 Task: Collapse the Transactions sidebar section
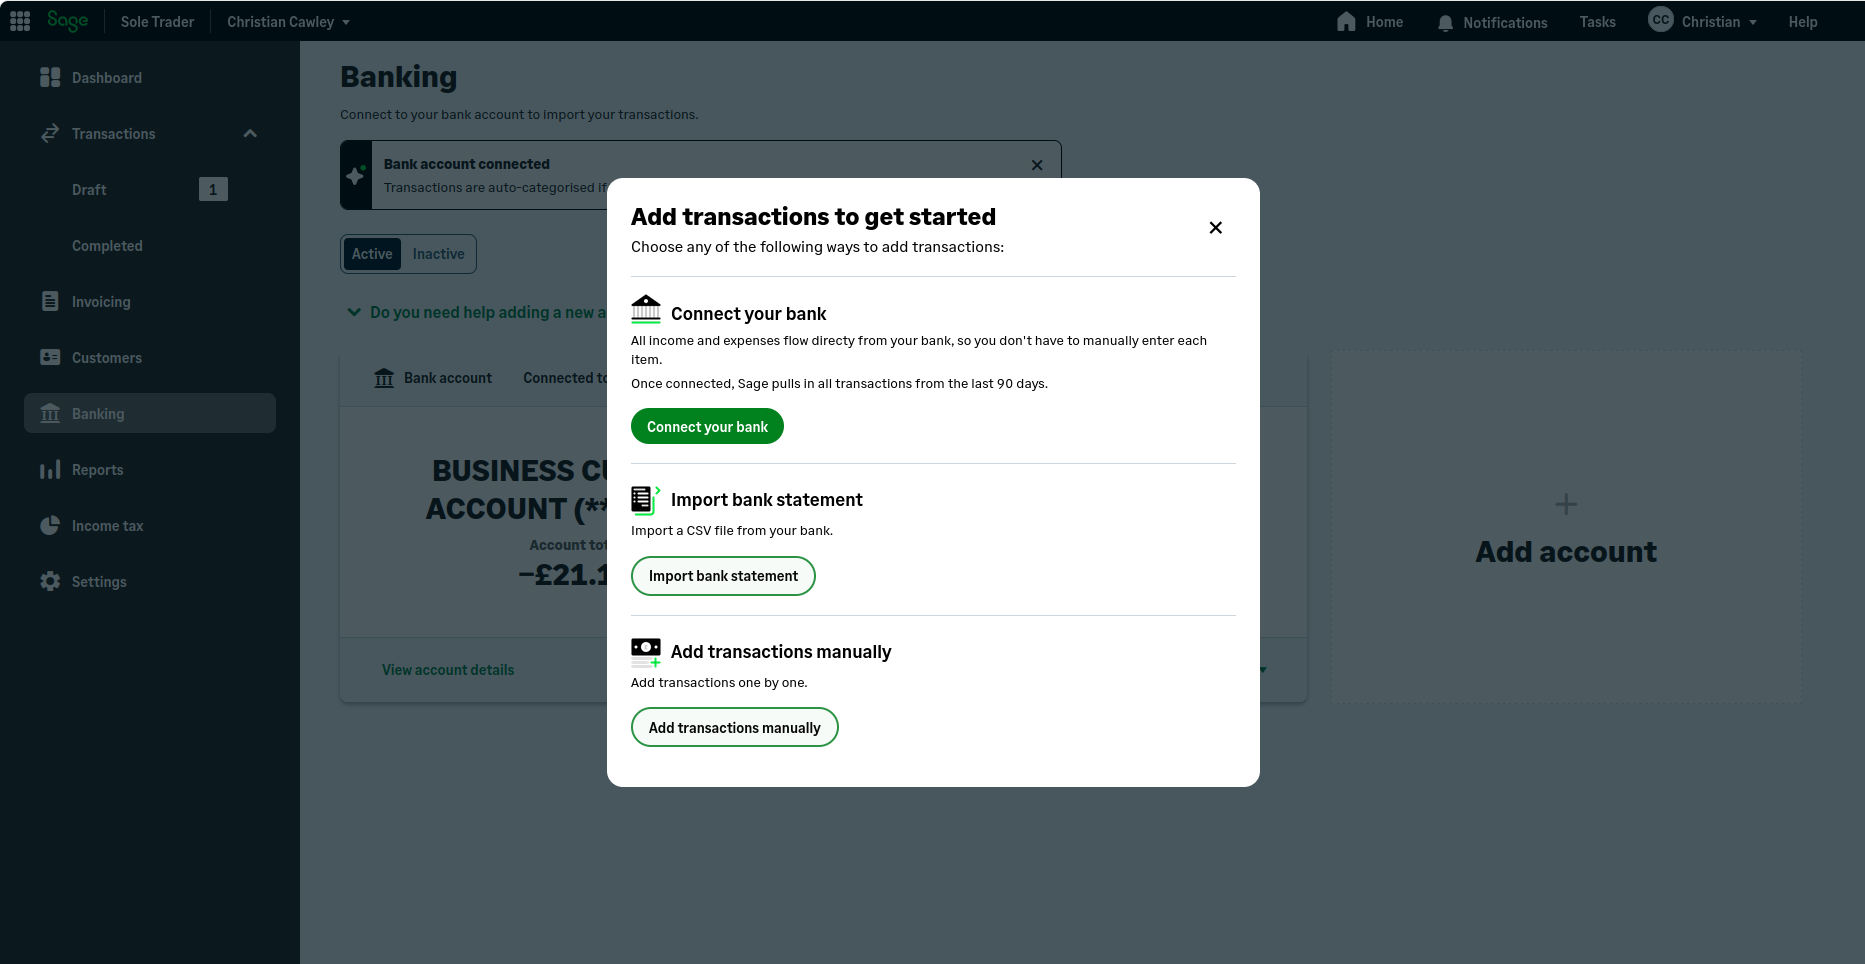tap(249, 133)
